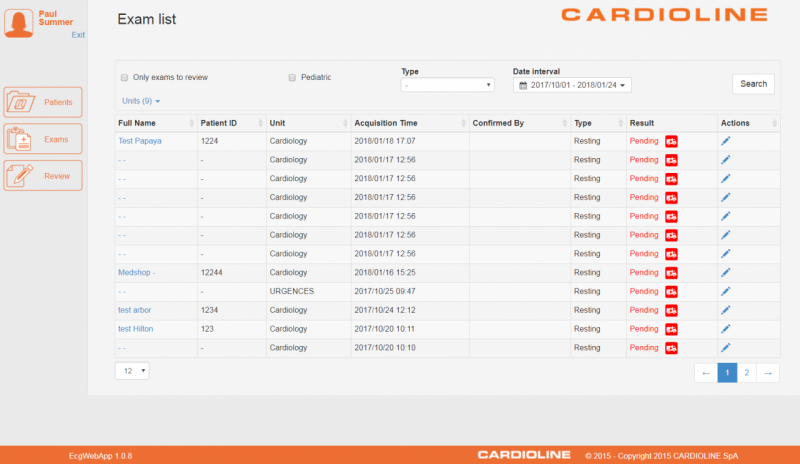
Task: Click the edit pencil icon for Test Papaya
Action: [726, 141]
